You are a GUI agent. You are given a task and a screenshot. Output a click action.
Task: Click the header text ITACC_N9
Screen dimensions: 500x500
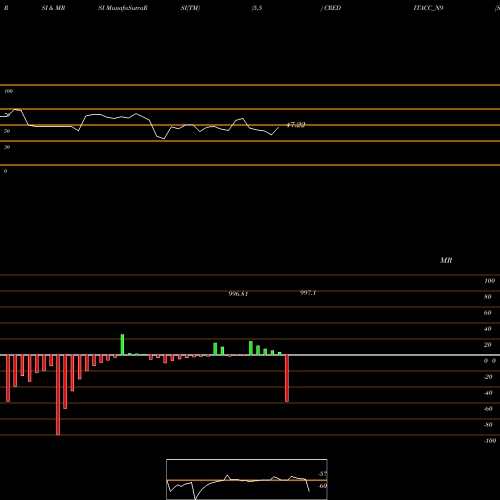click(x=428, y=8)
